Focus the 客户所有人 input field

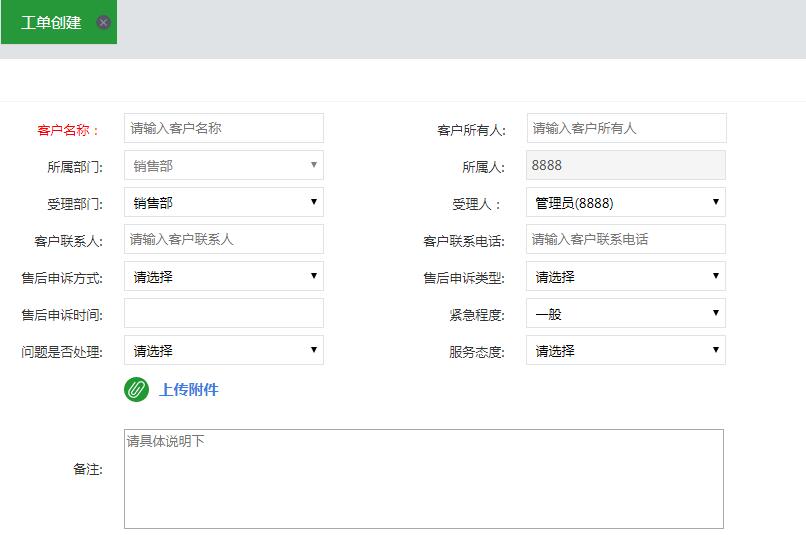626,128
